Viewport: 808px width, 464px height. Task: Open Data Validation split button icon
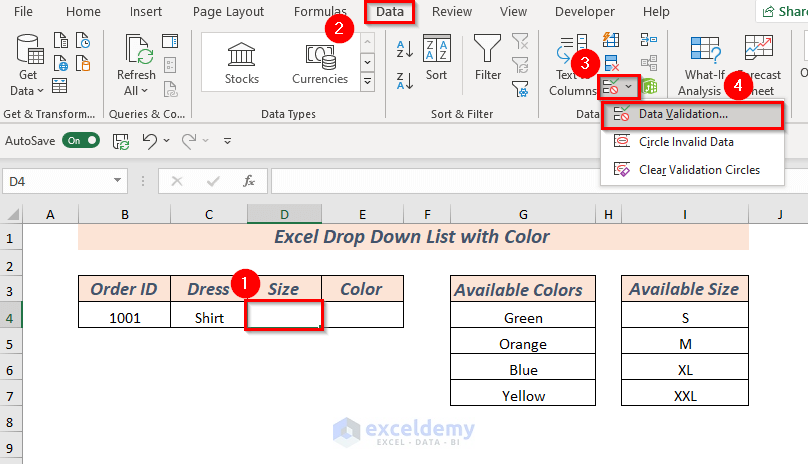611,87
